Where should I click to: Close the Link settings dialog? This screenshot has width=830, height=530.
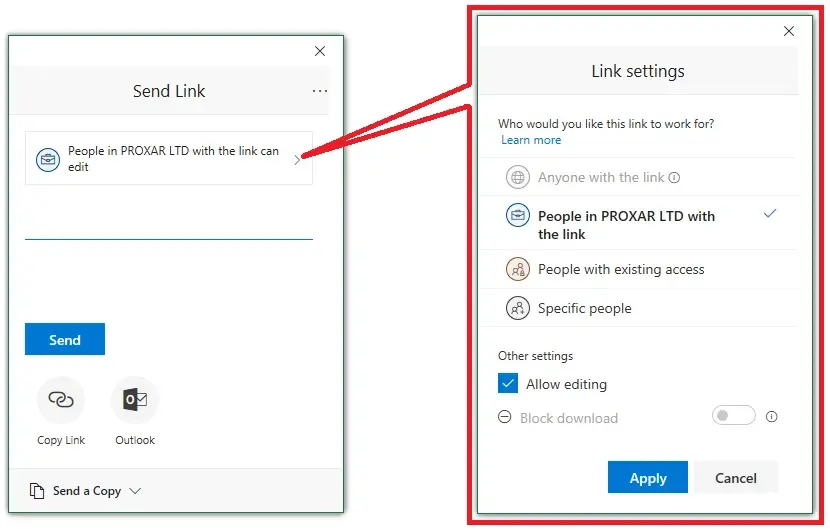coord(789,31)
